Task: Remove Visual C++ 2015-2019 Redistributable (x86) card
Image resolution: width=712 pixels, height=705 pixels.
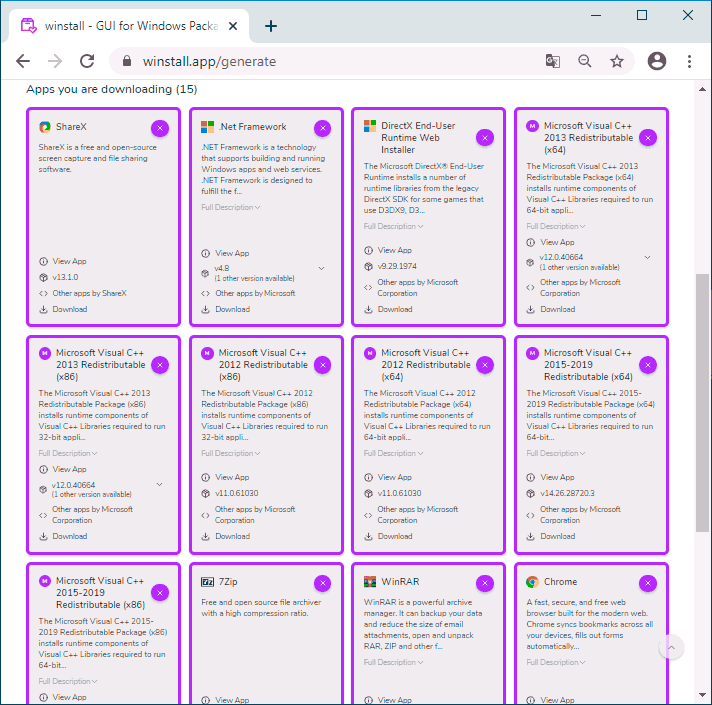Action: [x=160, y=592]
